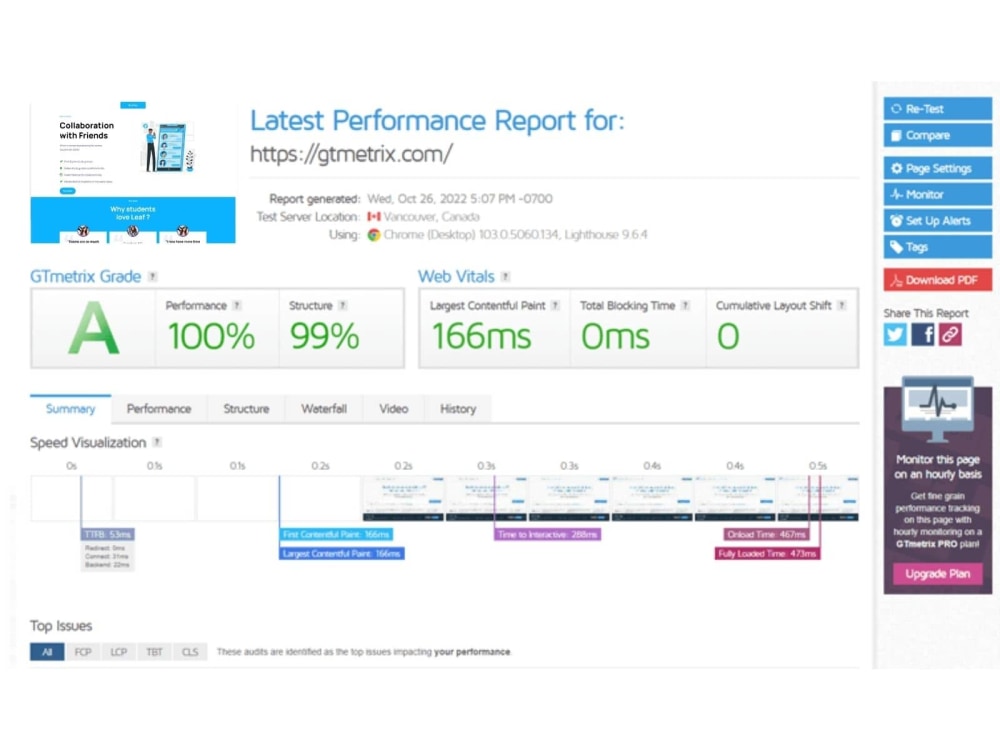Click Onload Time 467ms marker
This screenshot has width=1000, height=750.
pyautogui.click(x=766, y=534)
